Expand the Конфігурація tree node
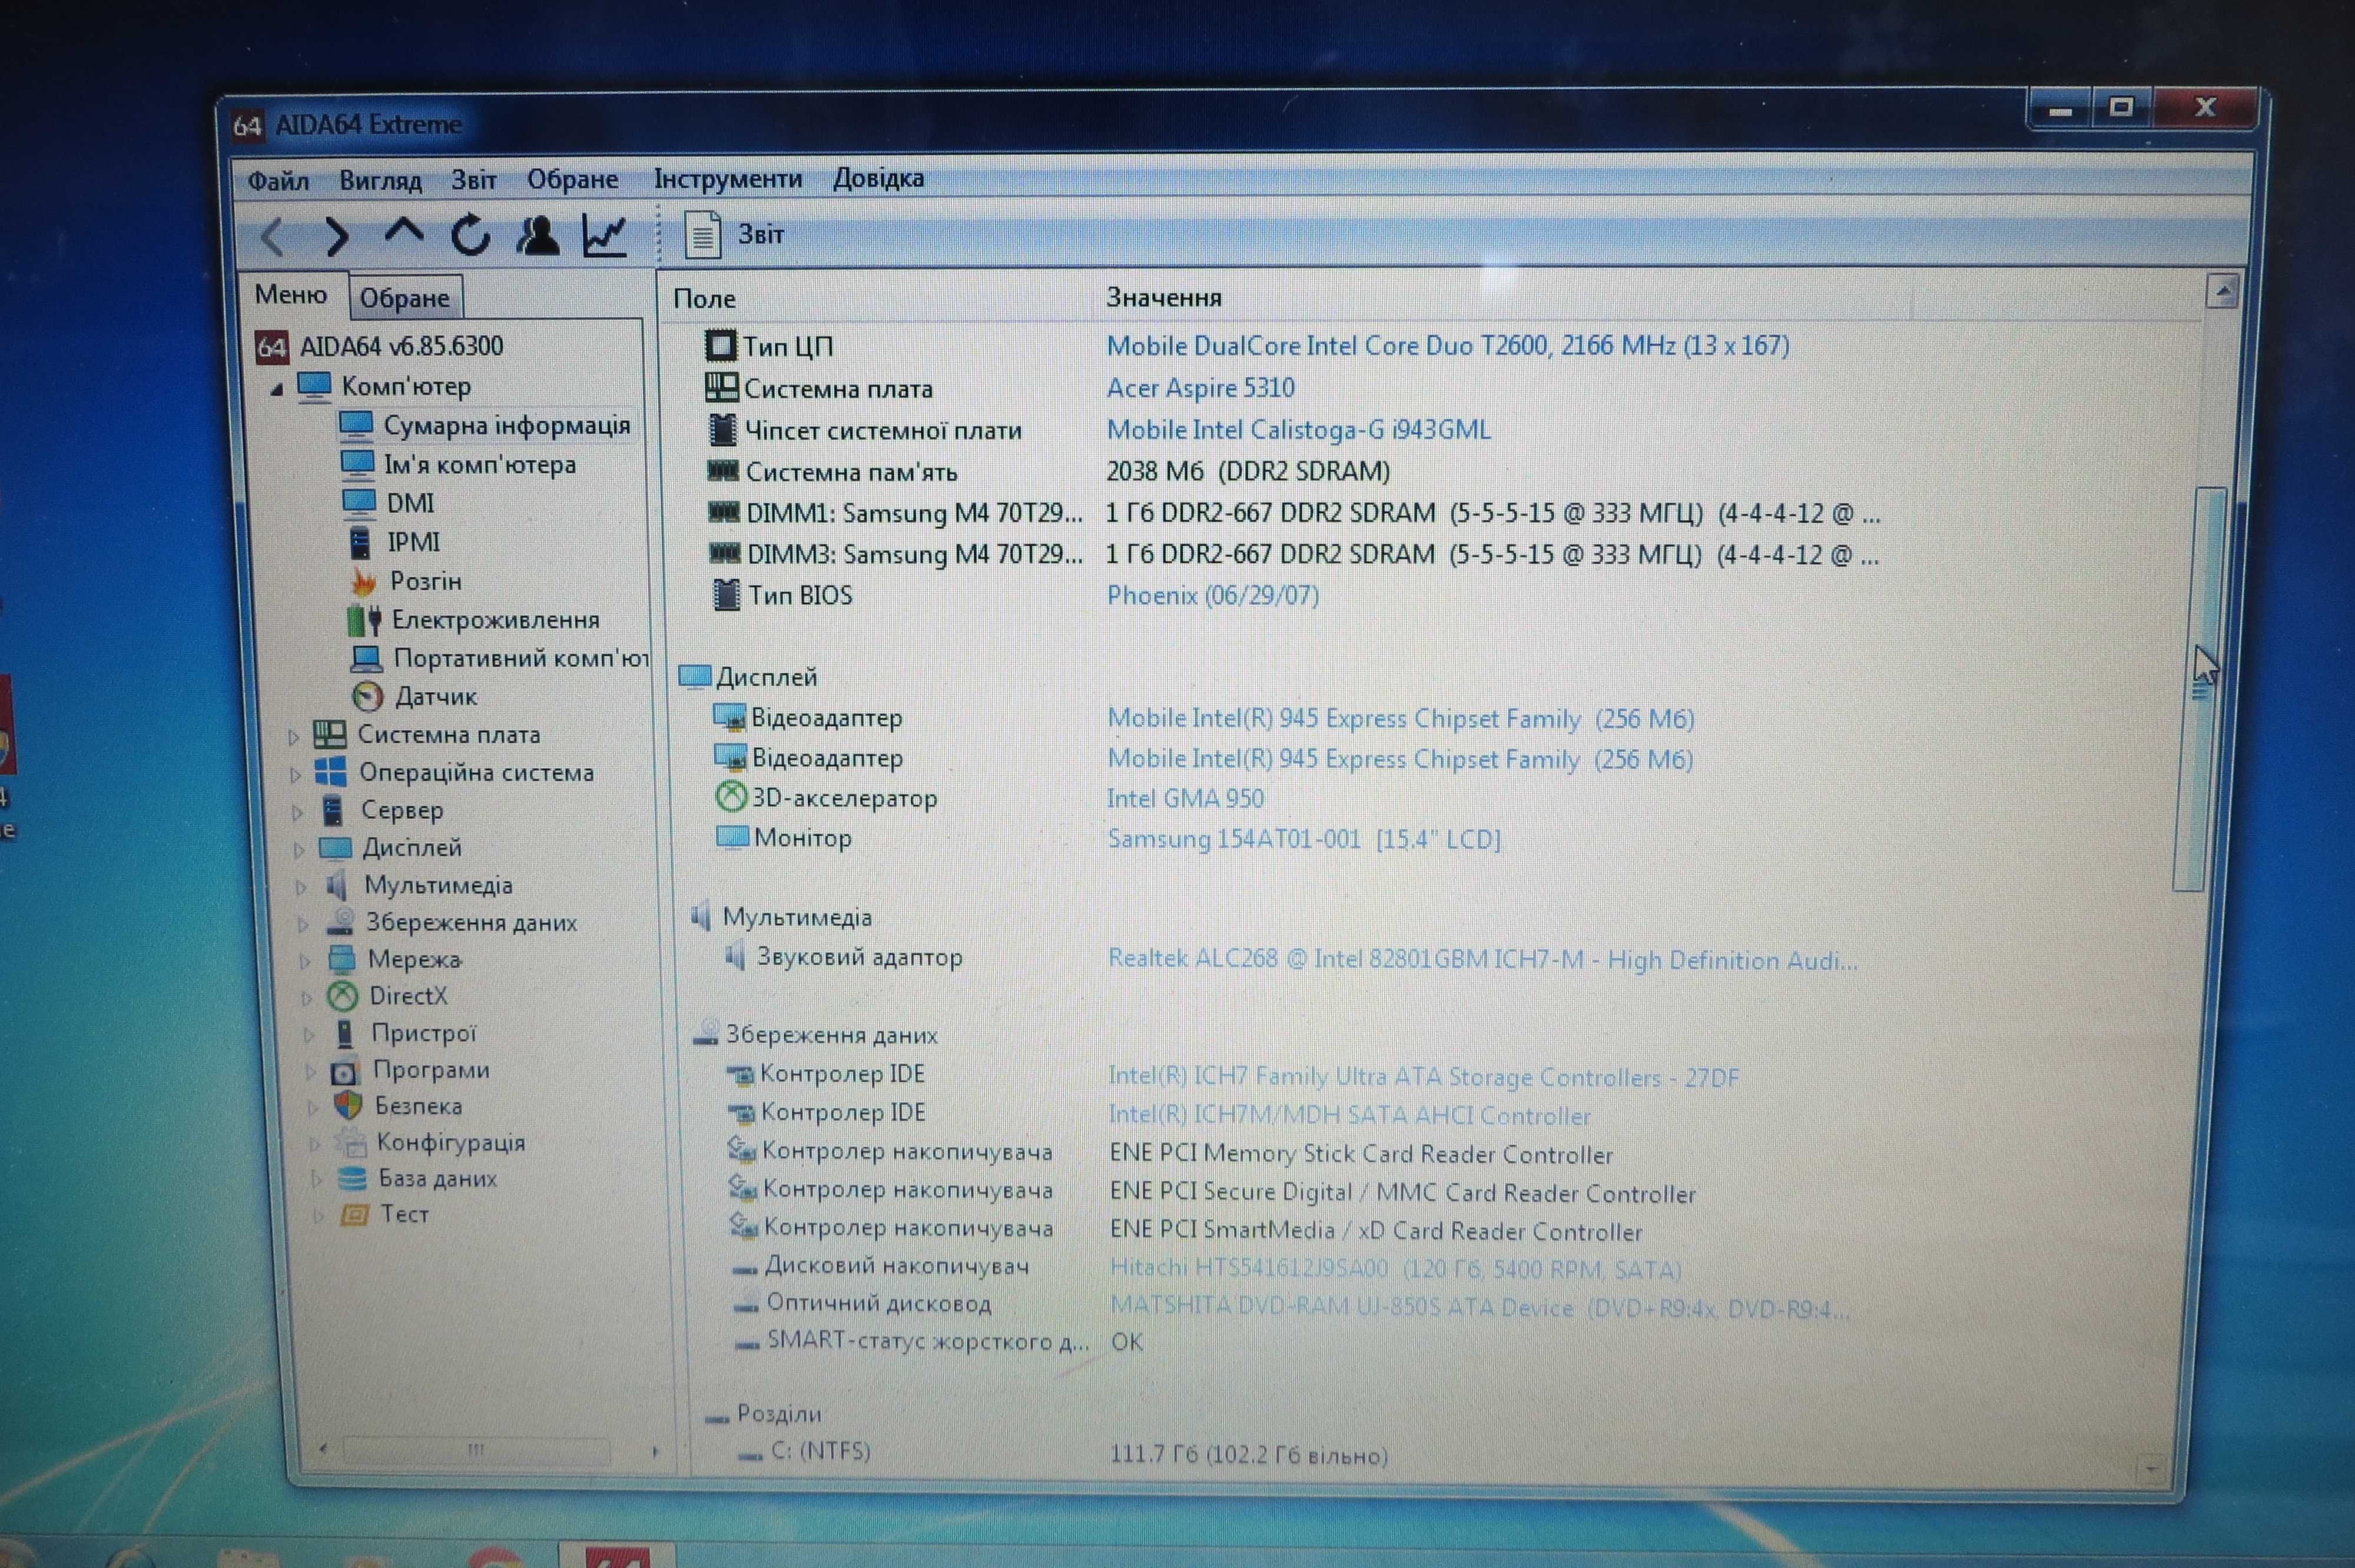This screenshot has width=2355, height=1568. coord(314,1144)
